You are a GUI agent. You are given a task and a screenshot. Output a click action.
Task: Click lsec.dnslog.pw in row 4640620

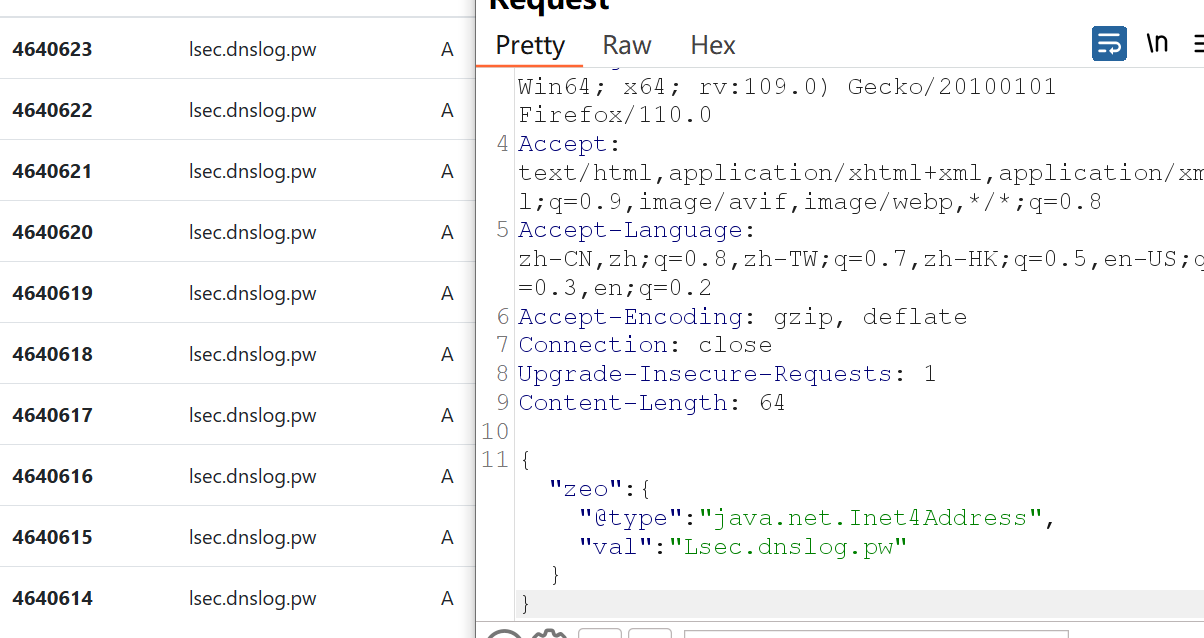point(252,232)
